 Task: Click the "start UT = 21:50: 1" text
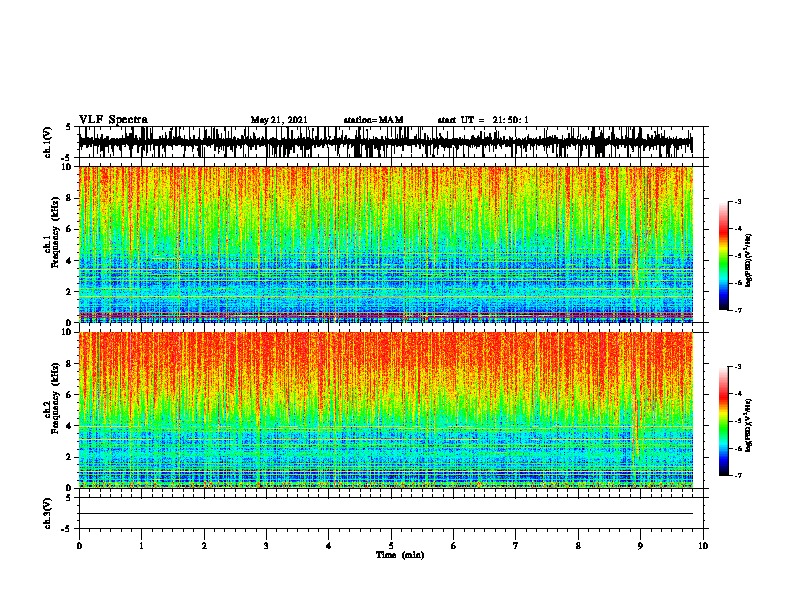click(x=483, y=120)
